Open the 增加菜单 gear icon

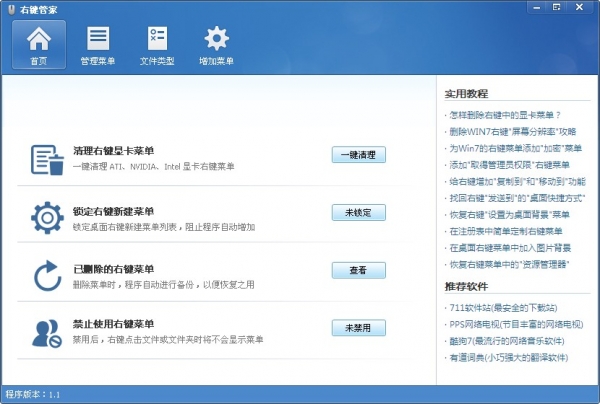pos(216,45)
